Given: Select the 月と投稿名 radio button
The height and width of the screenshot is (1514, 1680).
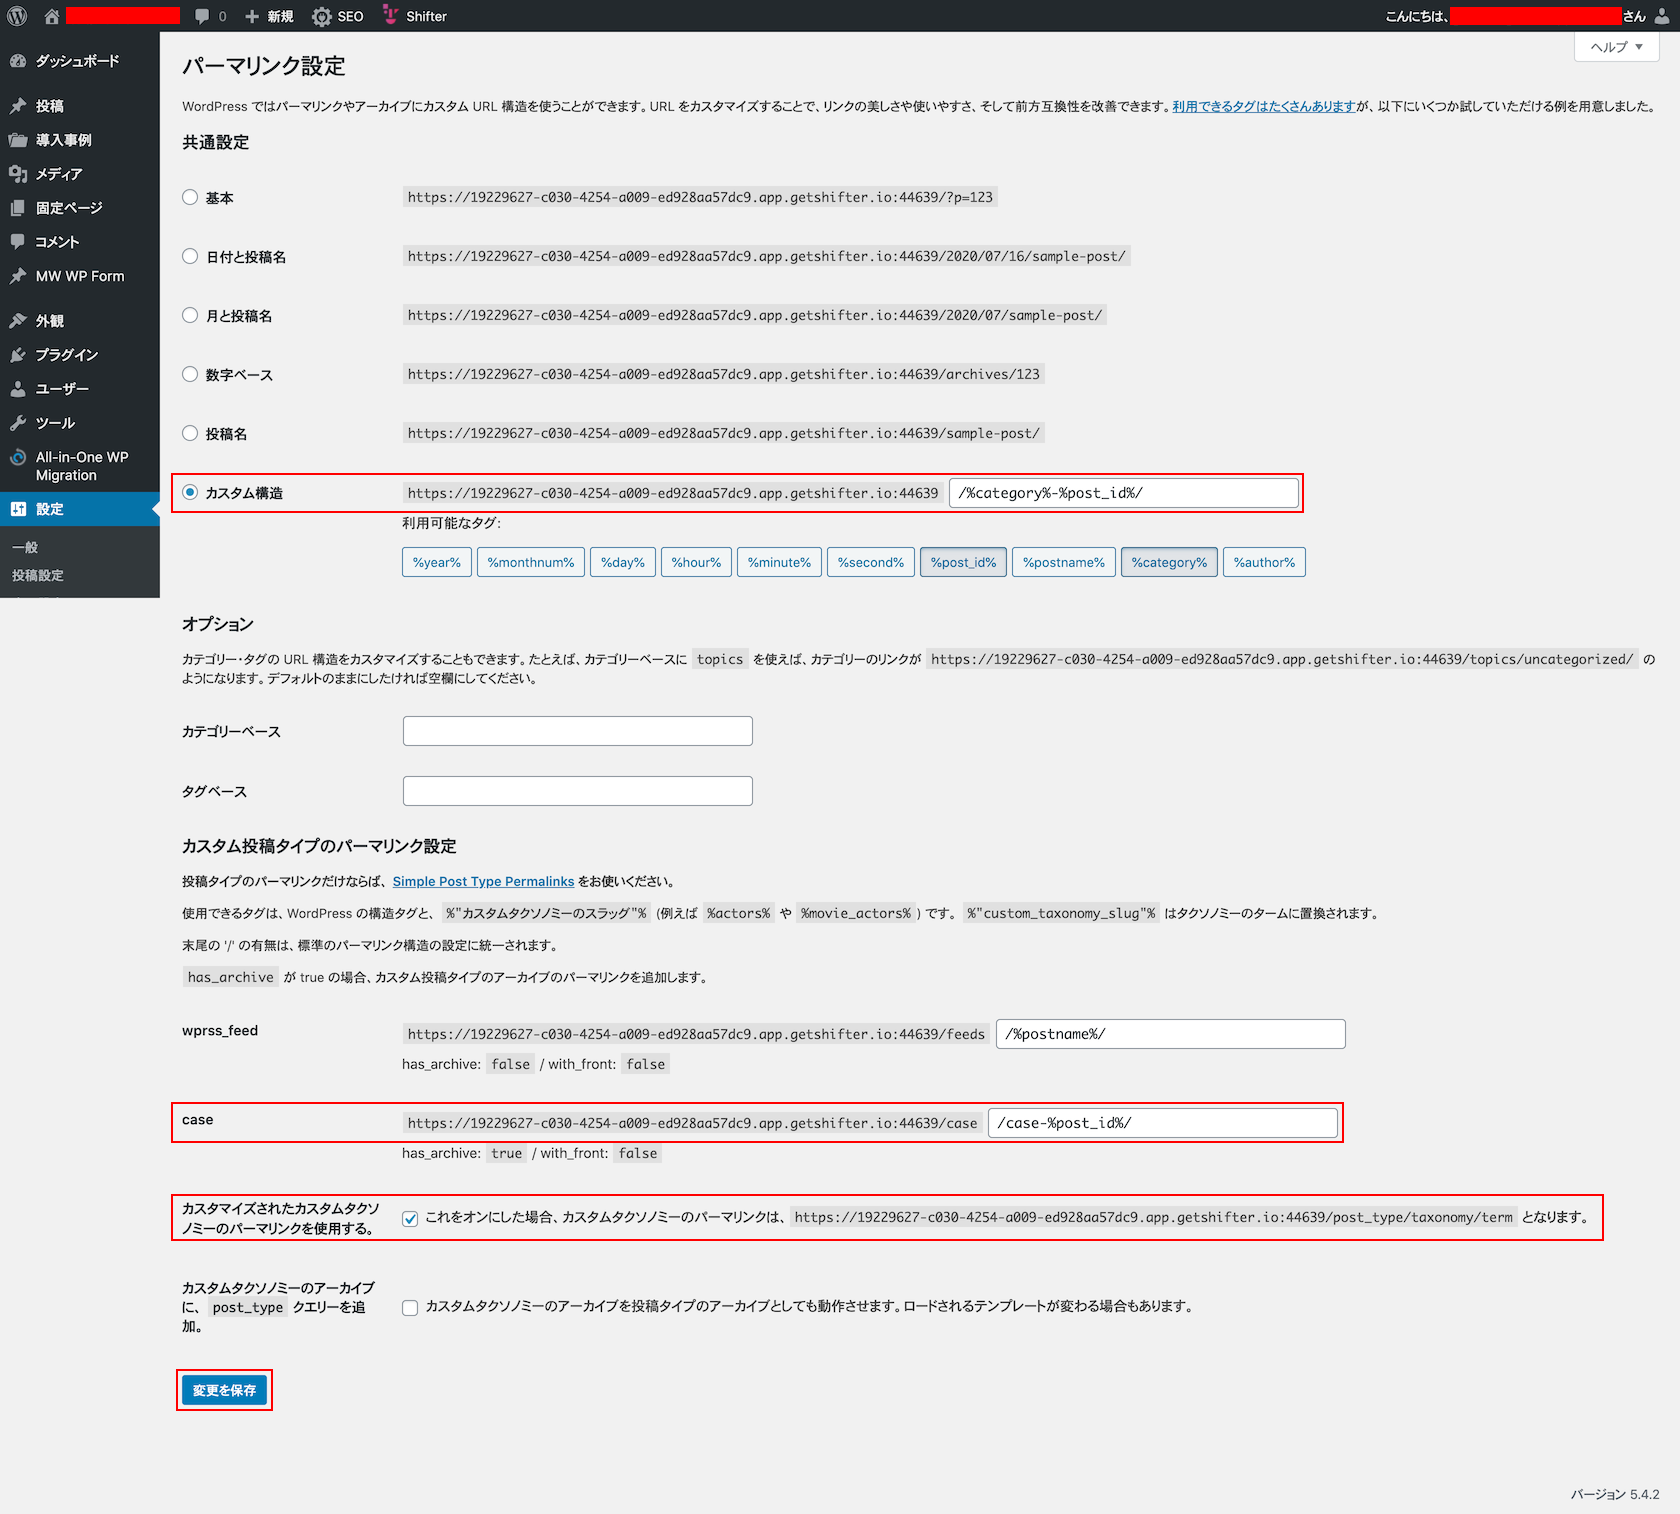Looking at the screenshot, I should 190,315.
